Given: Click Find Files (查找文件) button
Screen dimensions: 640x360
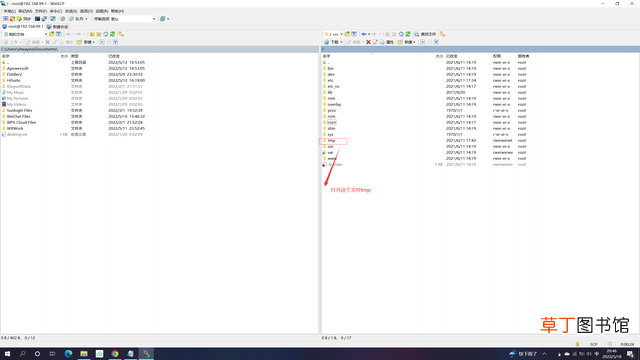Looking at the screenshot, I should [425, 34].
